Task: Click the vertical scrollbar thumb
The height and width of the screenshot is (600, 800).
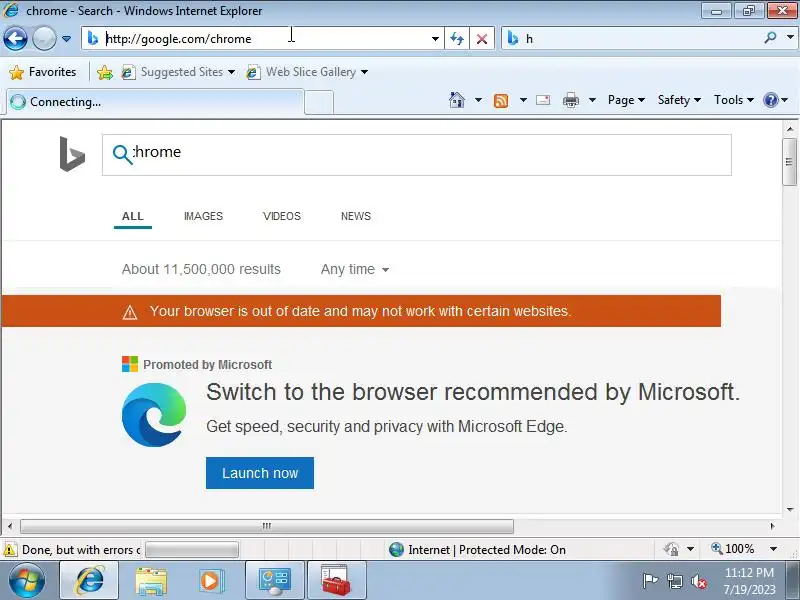Action: pos(790,161)
